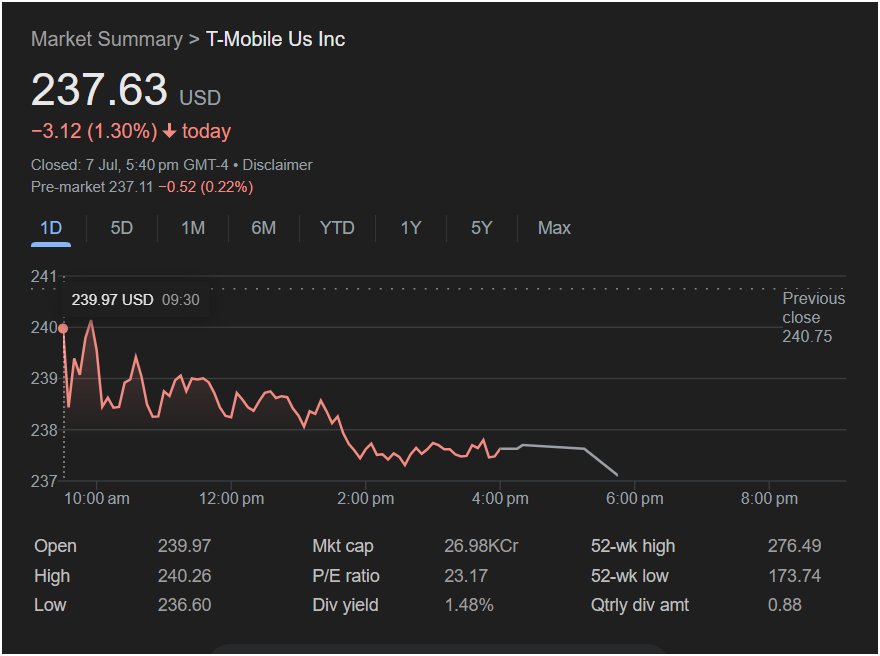Click the Low value 236.60

(184, 605)
